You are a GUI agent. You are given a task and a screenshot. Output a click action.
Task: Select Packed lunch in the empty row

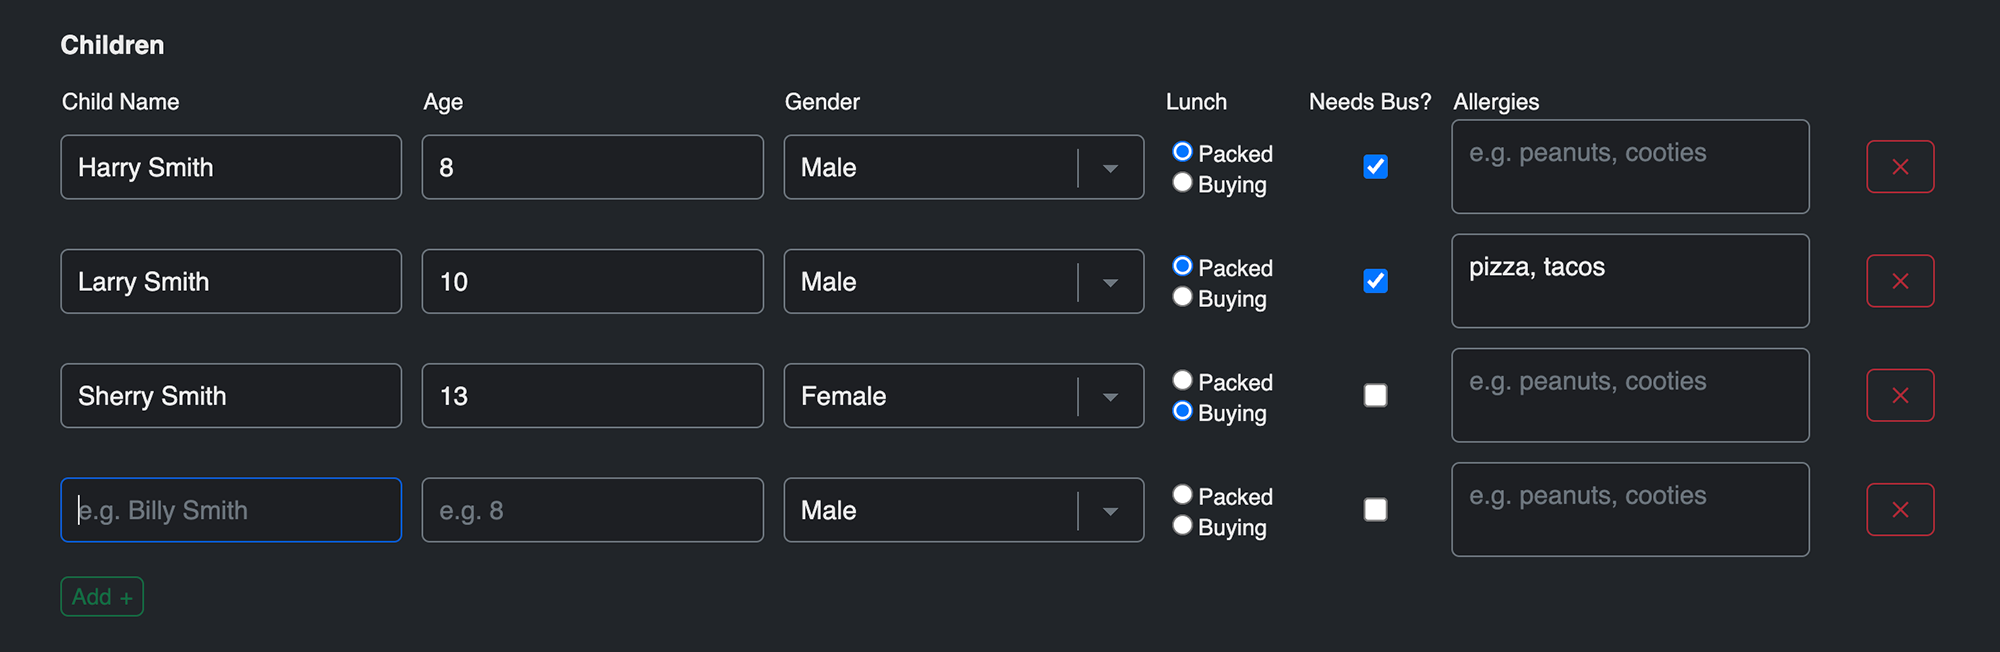point(1183,495)
